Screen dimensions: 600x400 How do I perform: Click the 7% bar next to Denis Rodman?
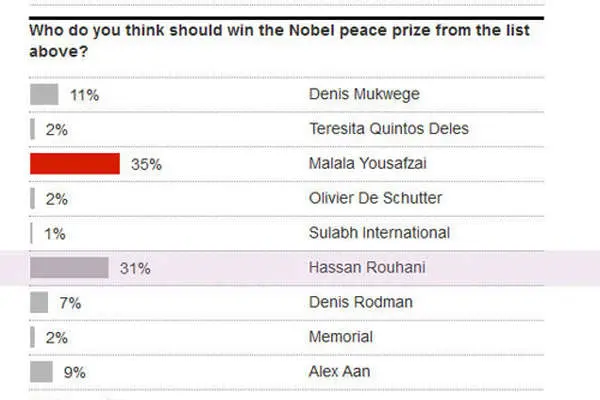tap(39, 302)
